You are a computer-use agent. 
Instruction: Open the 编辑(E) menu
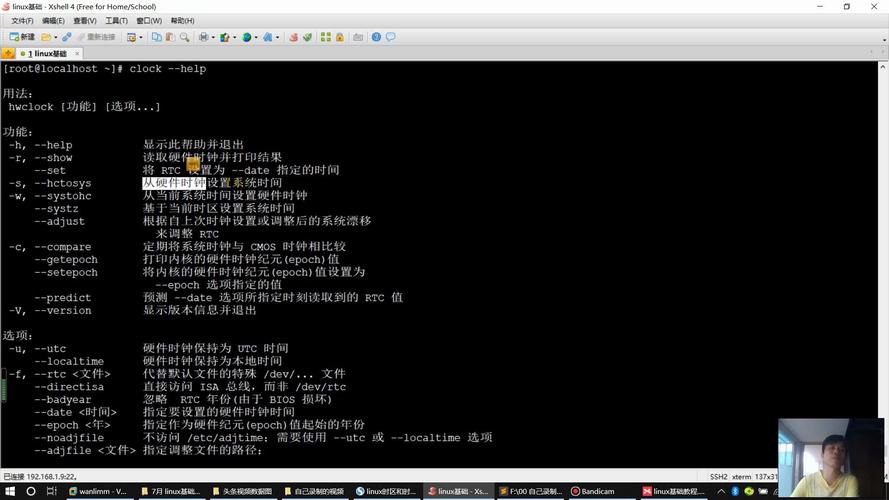click(x=53, y=20)
